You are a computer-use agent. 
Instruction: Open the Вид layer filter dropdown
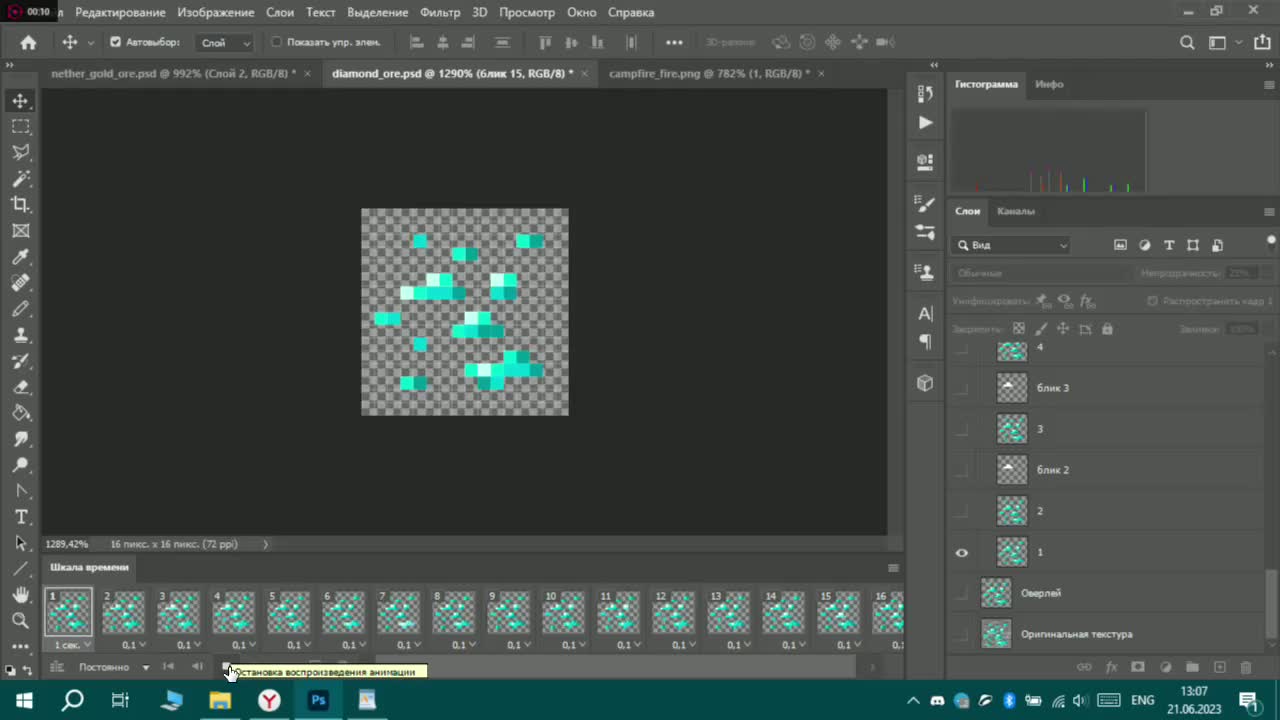point(1012,245)
